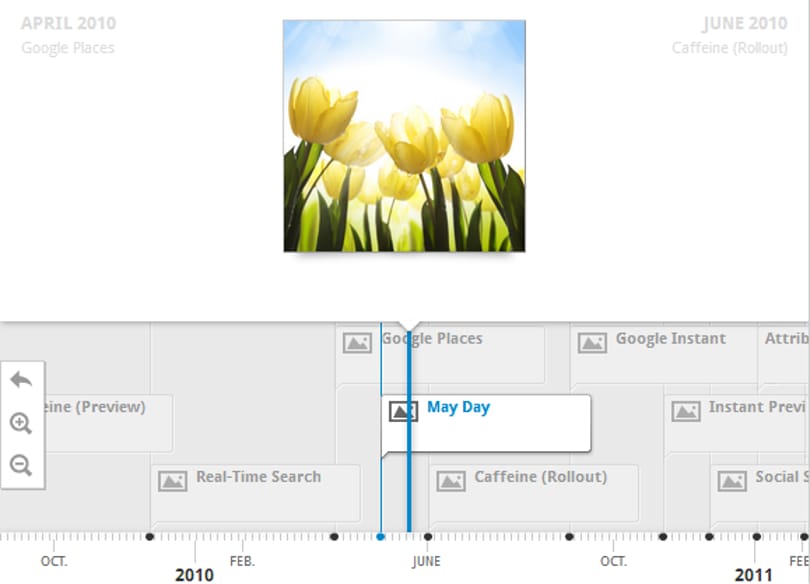Click the return to start arrow icon

(x=21, y=380)
